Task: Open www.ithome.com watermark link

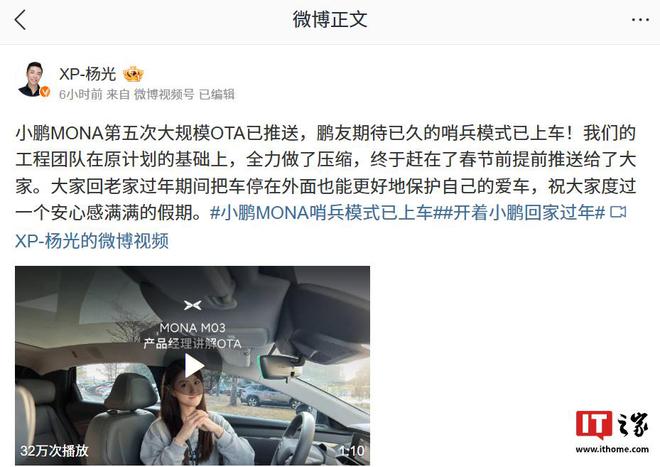Action: tap(612, 449)
